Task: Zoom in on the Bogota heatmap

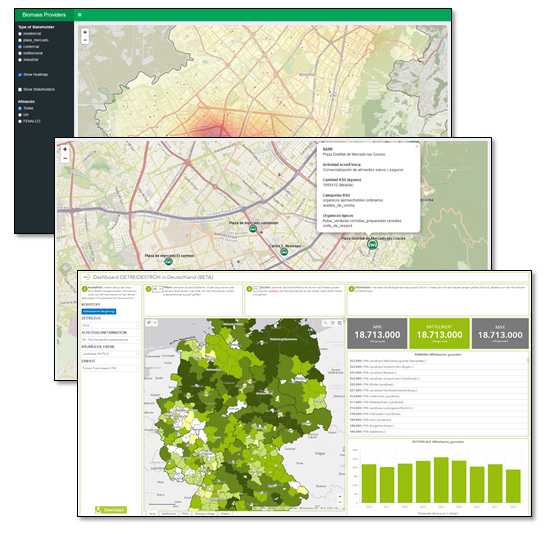Action: 85,32
